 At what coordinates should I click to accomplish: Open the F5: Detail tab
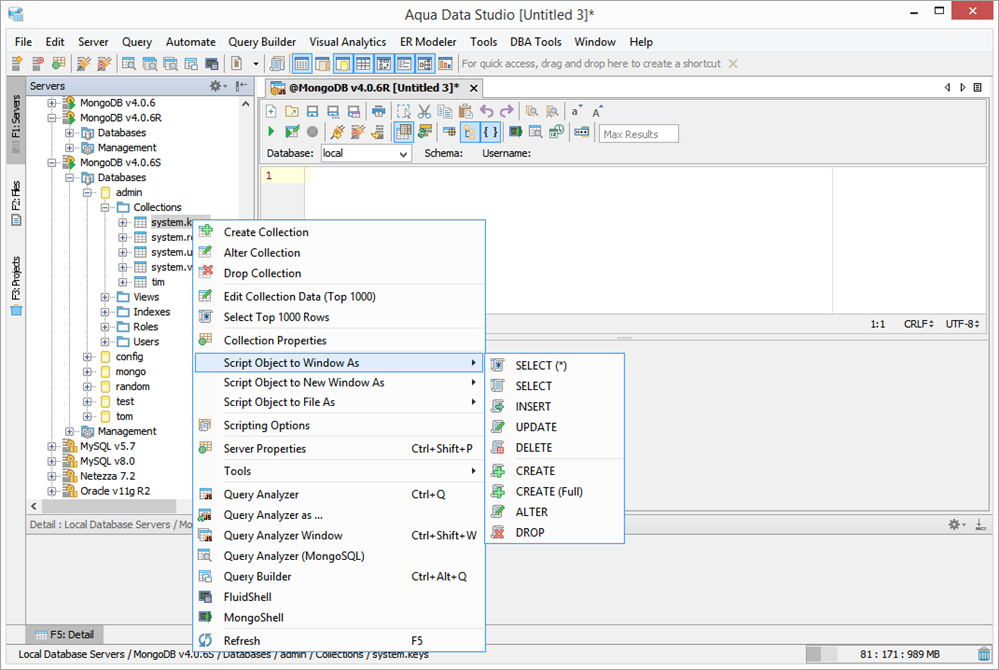(65, 634)
